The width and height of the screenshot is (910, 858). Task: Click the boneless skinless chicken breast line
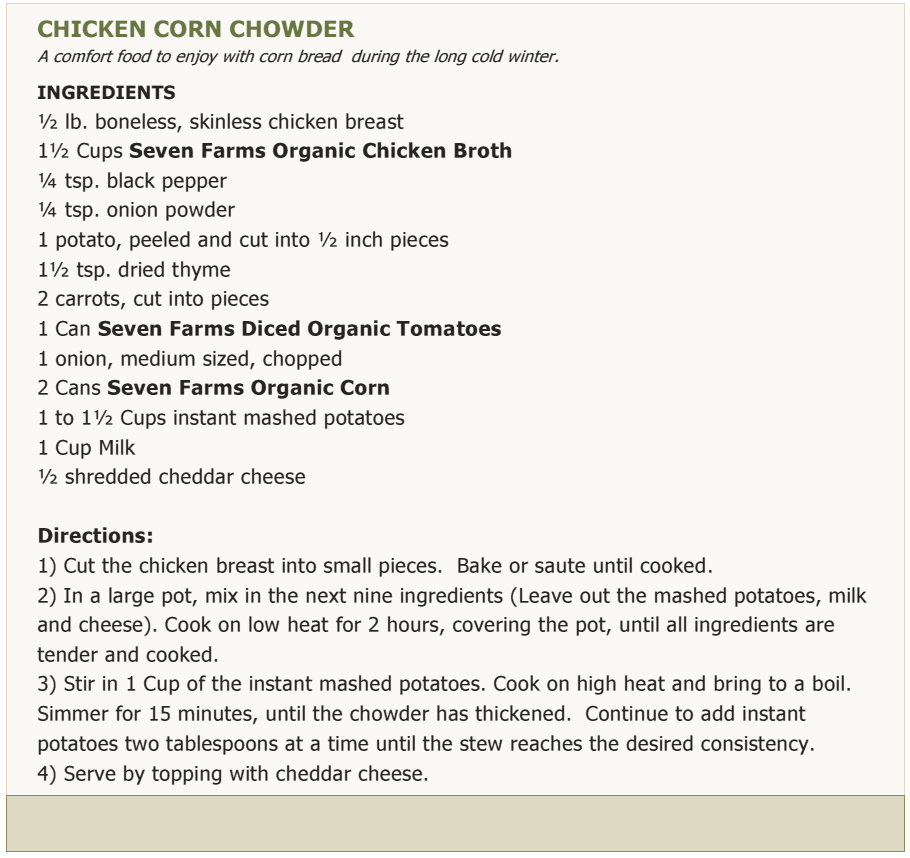pyautogui.click(x=221, y=122)
